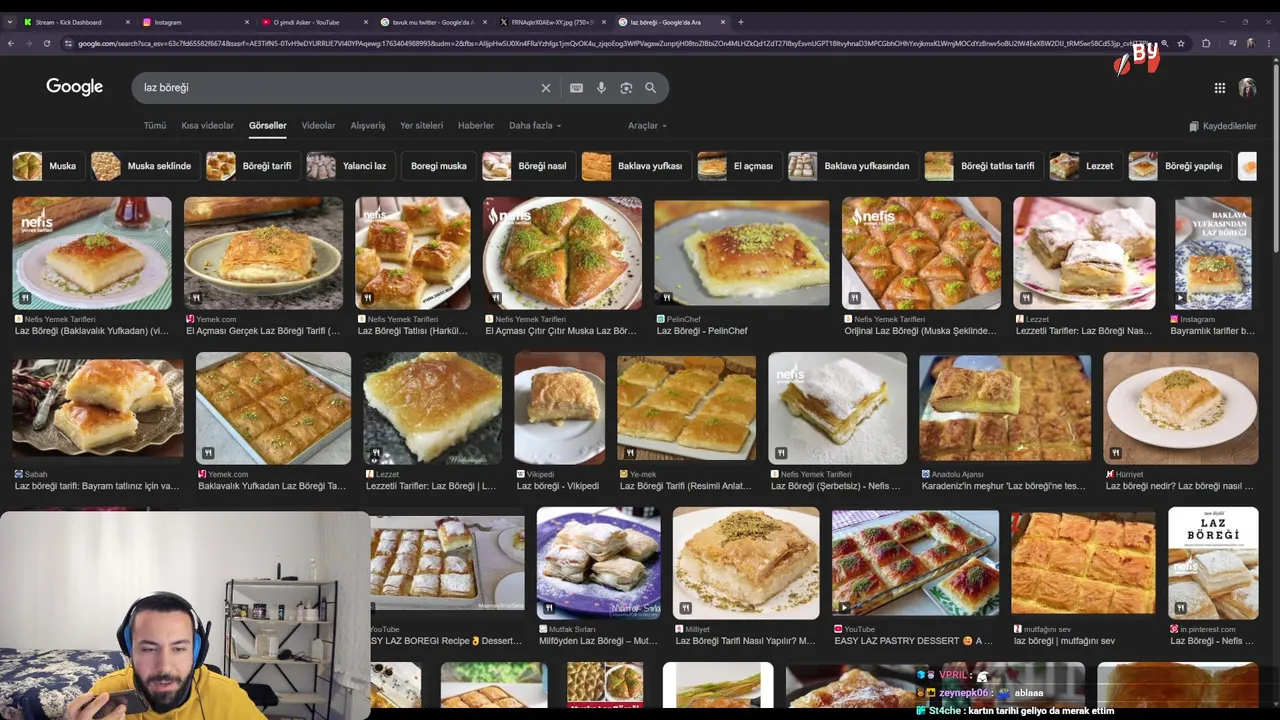This screenshot has height=720, width=1280.
Task: Go to Google homepage via the logo
Action: tap(74, 87)
